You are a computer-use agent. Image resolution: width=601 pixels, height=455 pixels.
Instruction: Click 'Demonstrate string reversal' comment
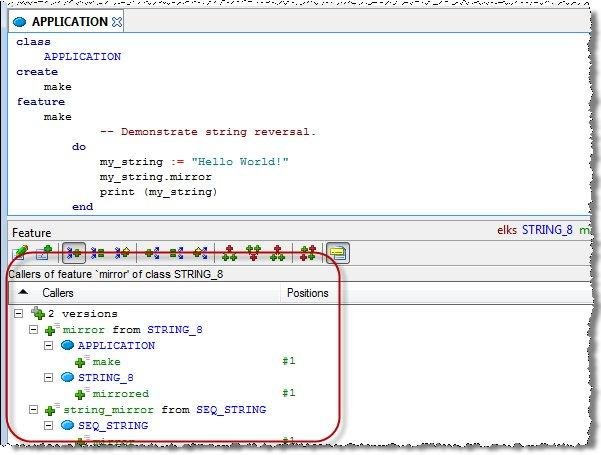pos(208,132)
